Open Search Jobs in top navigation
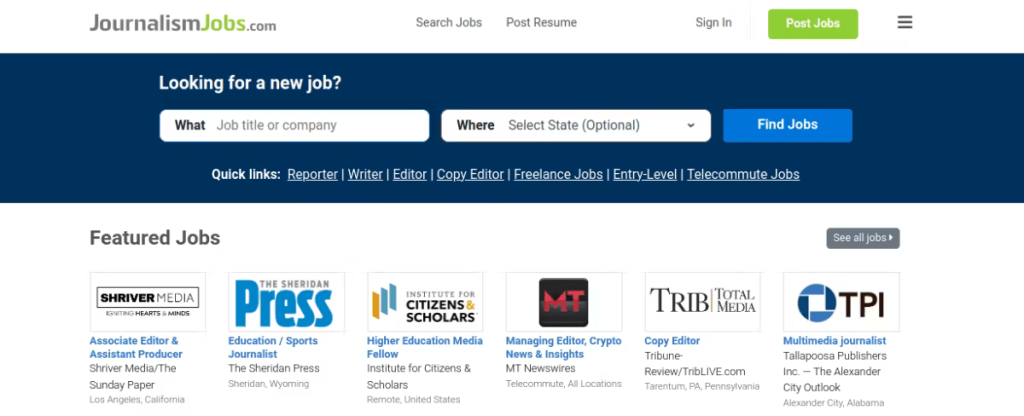This screenshot has height=416, width=1024. pos(449,23)
